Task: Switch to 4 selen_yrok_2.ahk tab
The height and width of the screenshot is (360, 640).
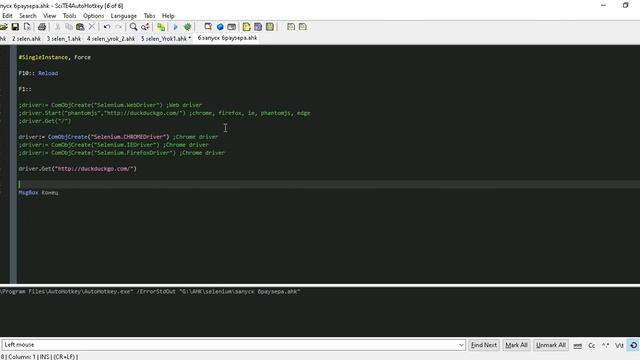Action: (111, 38)
